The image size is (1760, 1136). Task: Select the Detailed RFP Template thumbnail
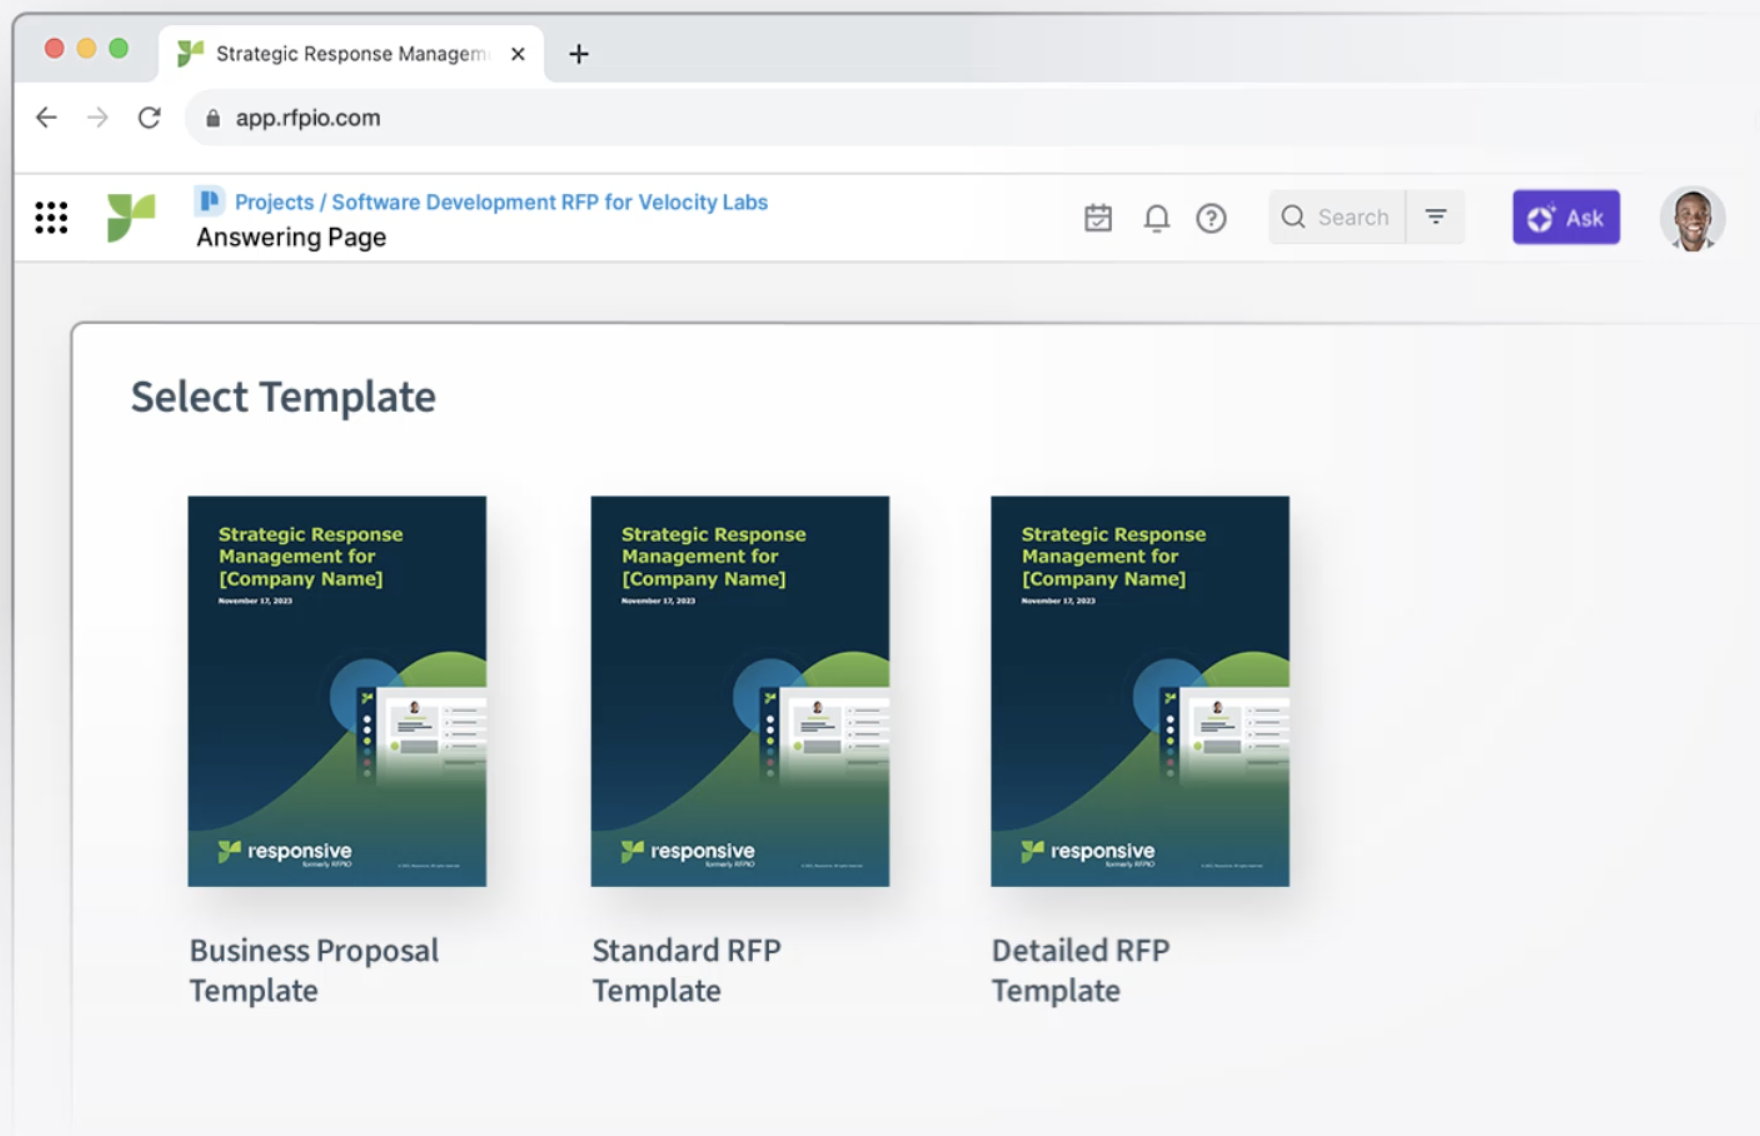pyautogui.click(x=1140, y=691)
